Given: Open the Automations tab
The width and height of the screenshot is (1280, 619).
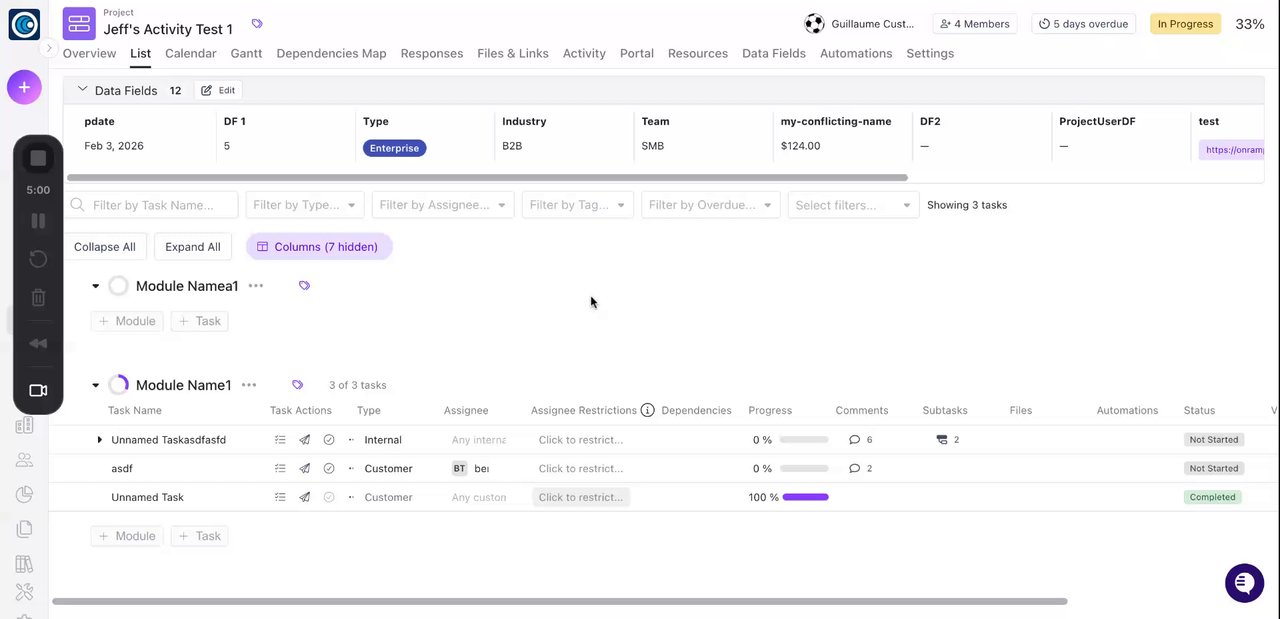Looking at the screenshot, I should (855, 53).
